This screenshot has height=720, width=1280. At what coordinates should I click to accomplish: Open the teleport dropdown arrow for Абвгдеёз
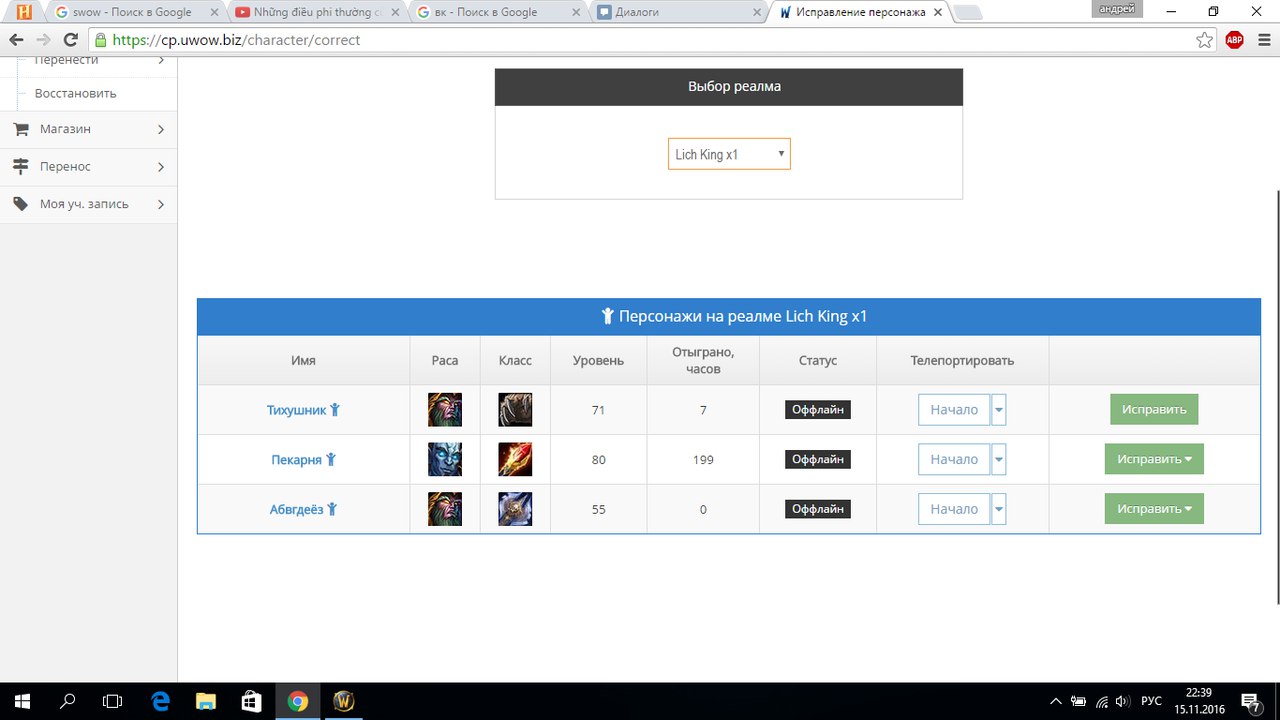pos(999,509)
